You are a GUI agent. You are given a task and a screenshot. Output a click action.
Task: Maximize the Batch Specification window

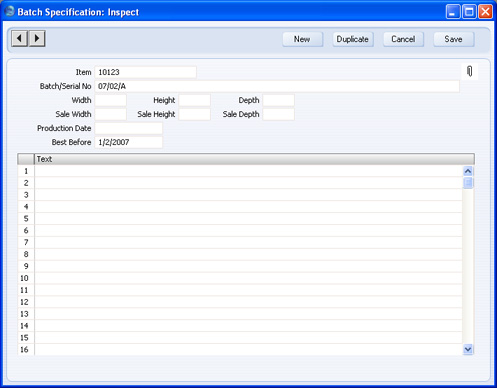tap(469, 12)
